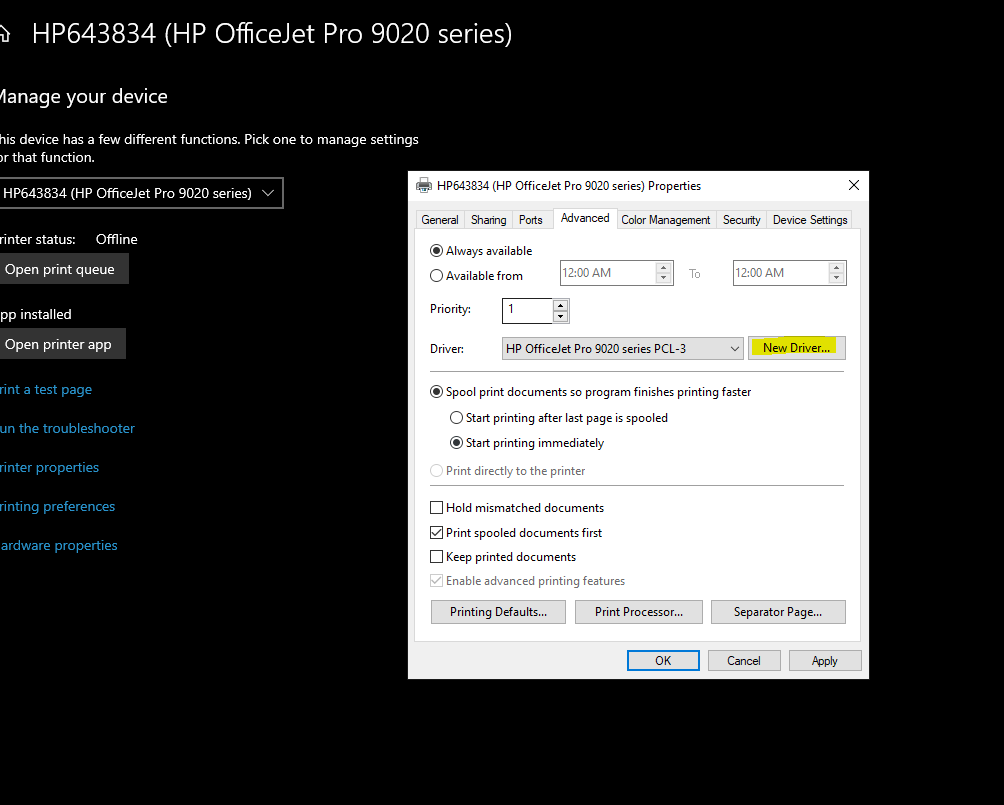Click the printer icon in dialog title bar
Viewport: 1004px width, 805px height.
pyautogui.click(x=424, y=185)
